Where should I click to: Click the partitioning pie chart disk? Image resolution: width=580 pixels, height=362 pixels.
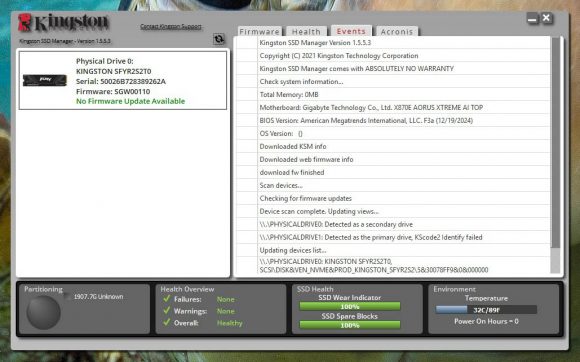tap(43, 312)
